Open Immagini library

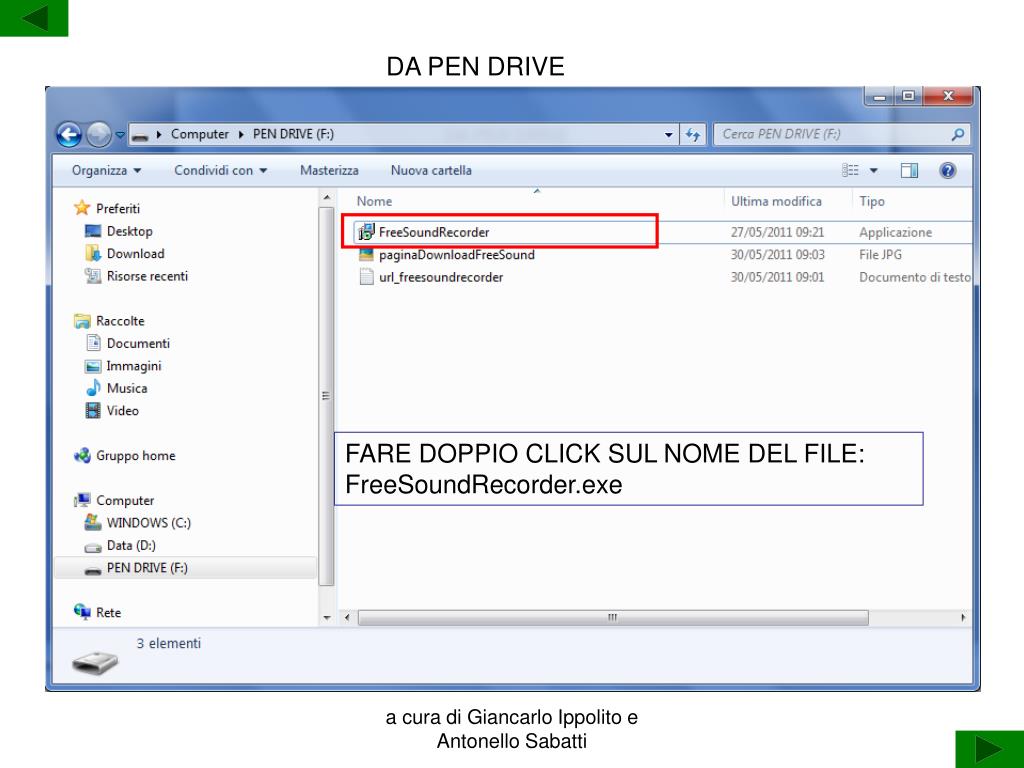tap(134, 366)
